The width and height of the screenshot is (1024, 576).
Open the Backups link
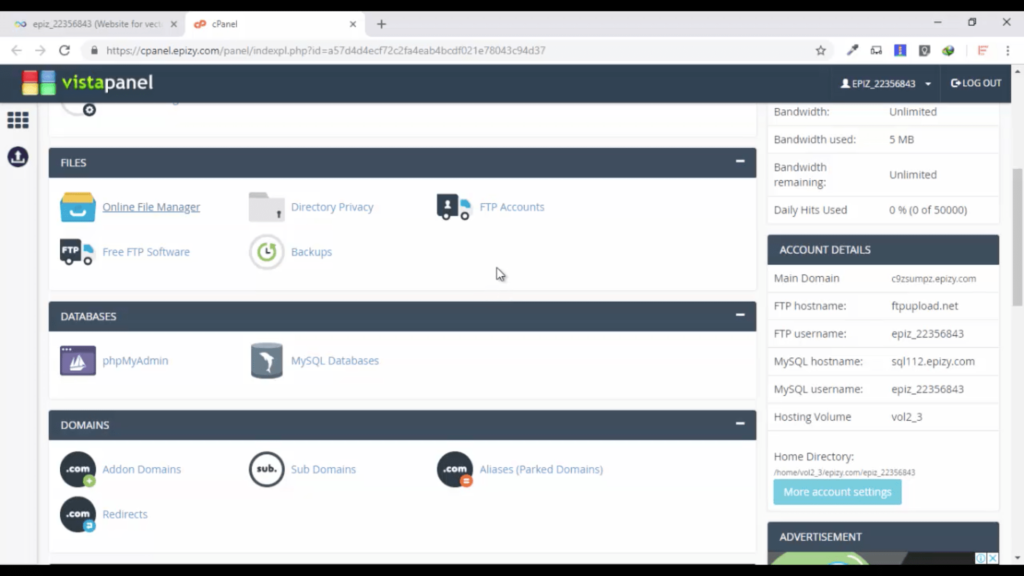tap(311, 252)
